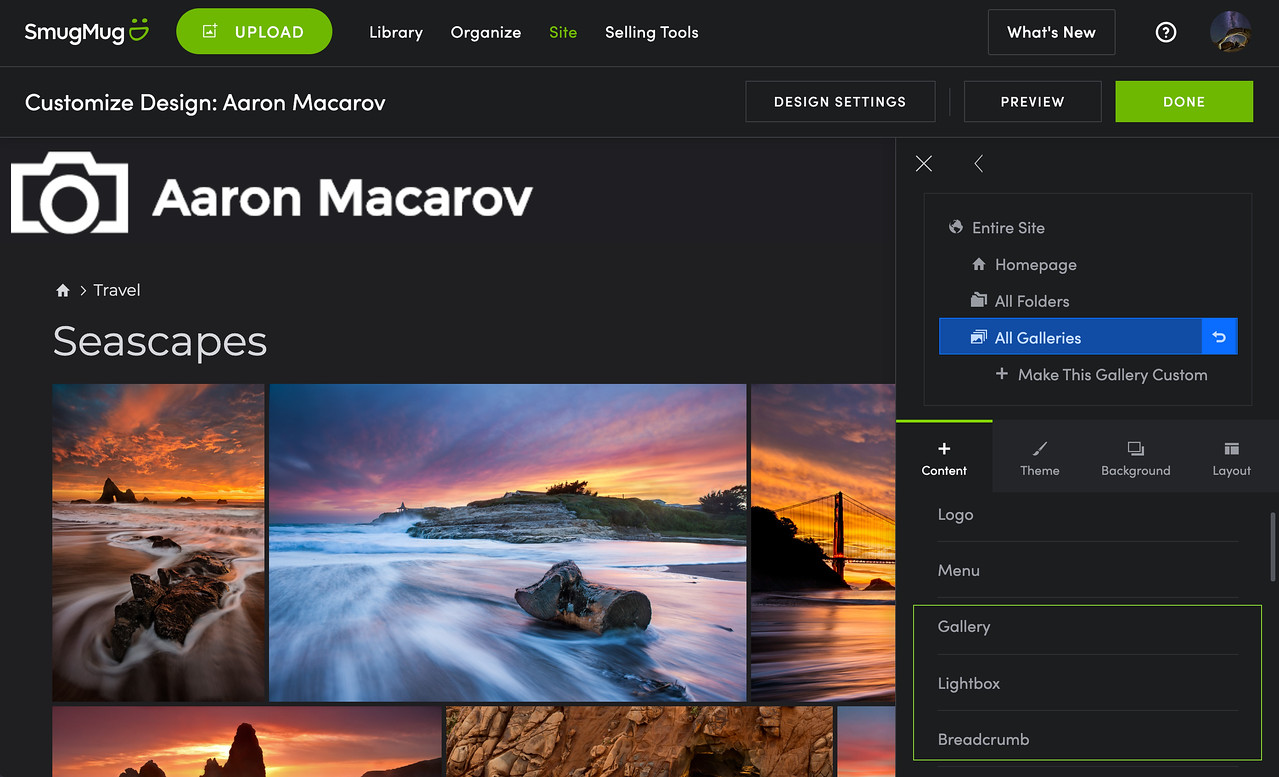
Task: Go back using the left chevron
Action: coord(979,164)
